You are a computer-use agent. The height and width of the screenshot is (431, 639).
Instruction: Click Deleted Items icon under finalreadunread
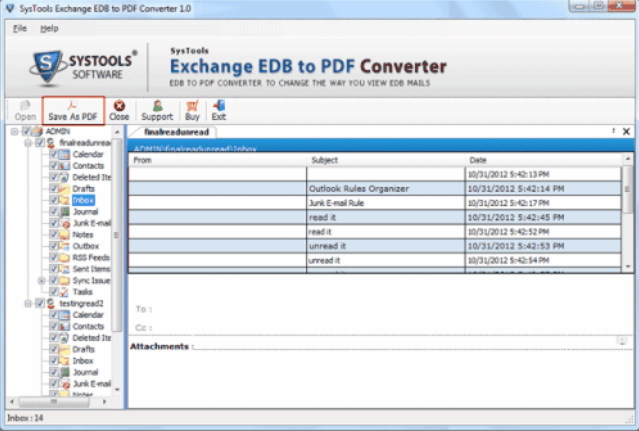coord(64,177)
